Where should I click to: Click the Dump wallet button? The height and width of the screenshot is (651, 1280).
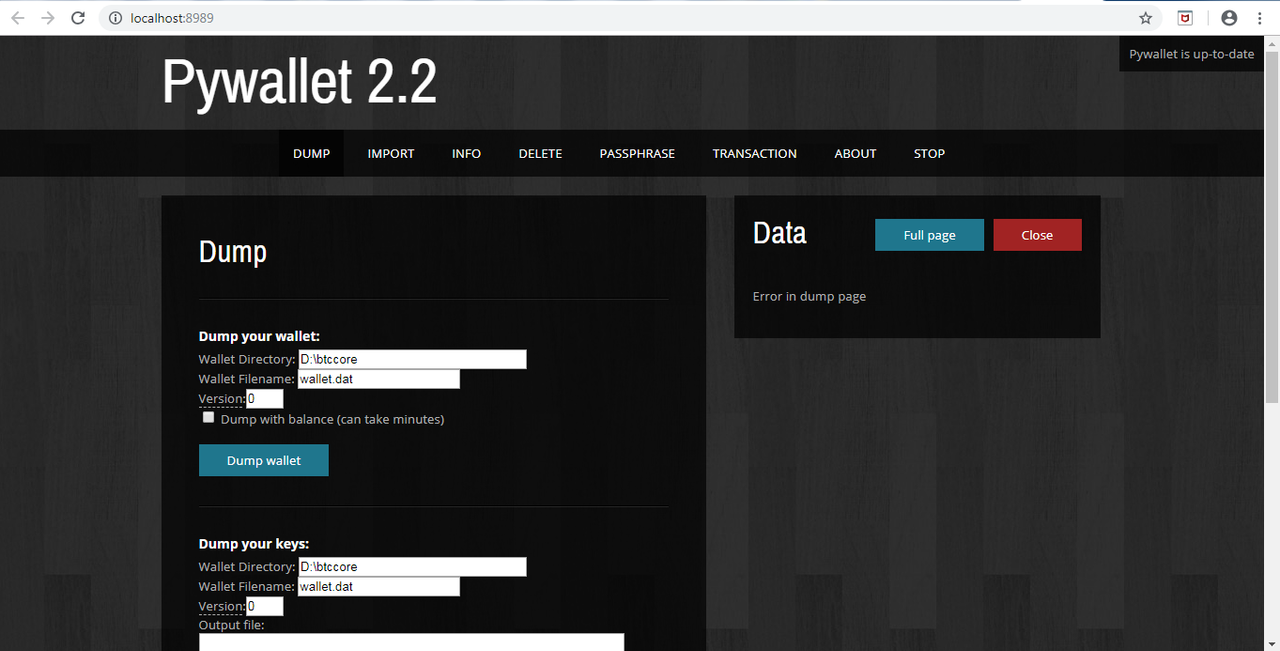[x=264, y=460]
